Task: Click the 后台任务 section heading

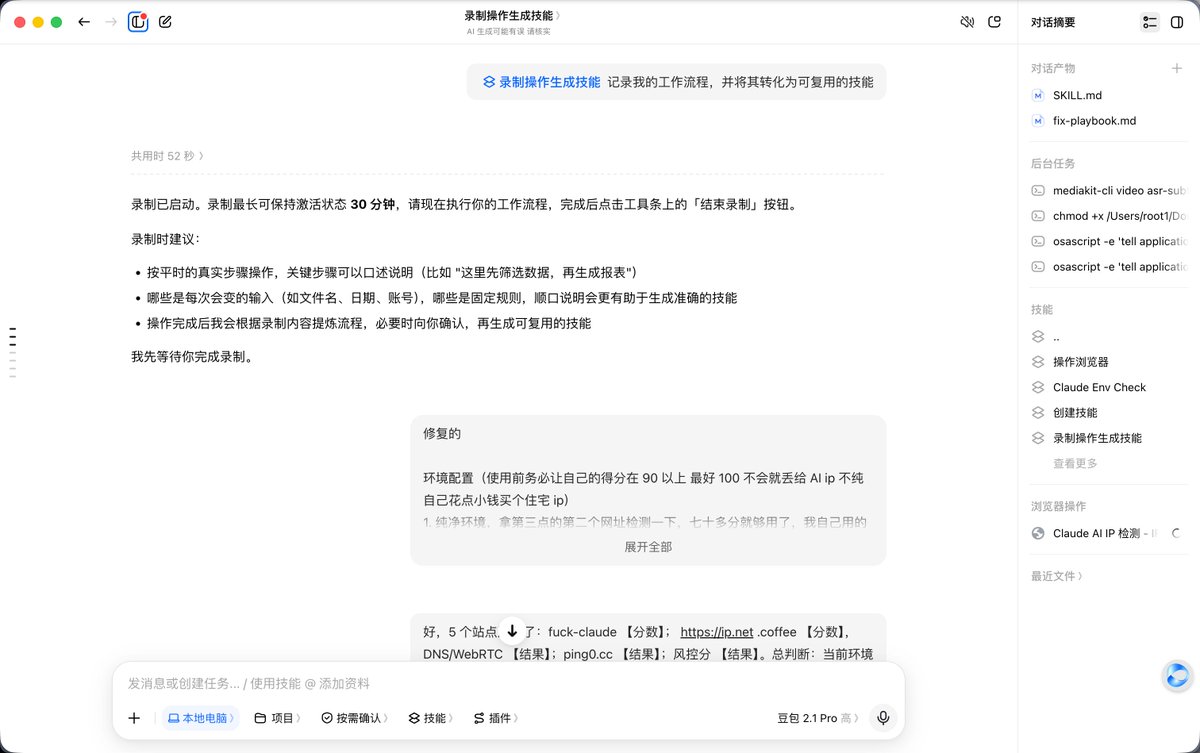Action: coord(1053,164)
